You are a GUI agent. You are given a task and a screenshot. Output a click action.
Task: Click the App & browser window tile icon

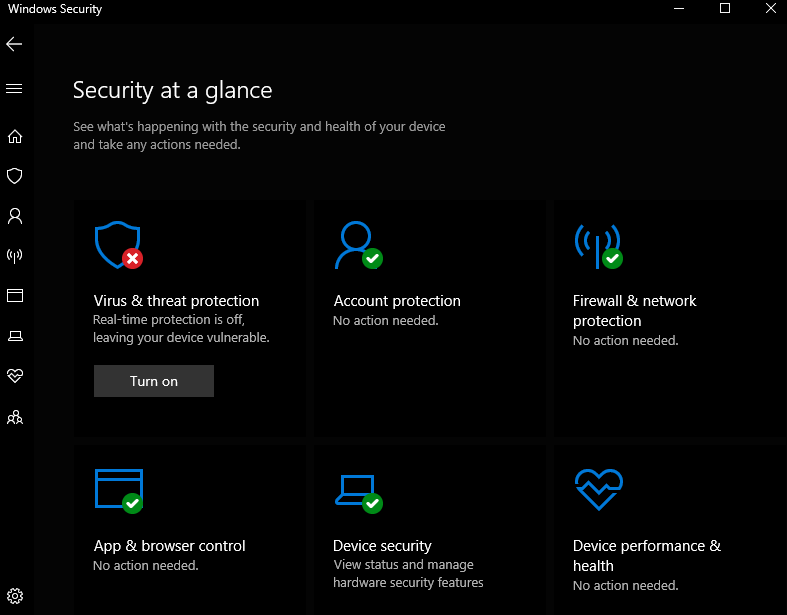119,491
